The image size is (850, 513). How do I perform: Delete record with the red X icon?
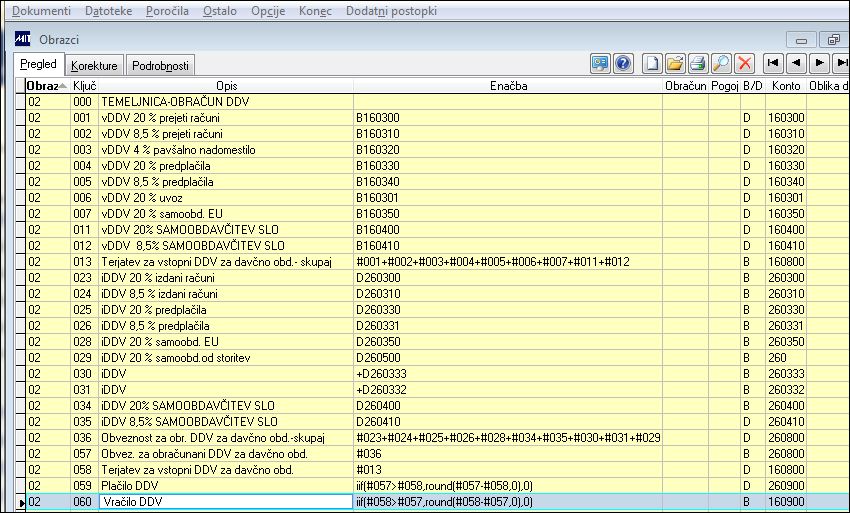coord(745,64)
